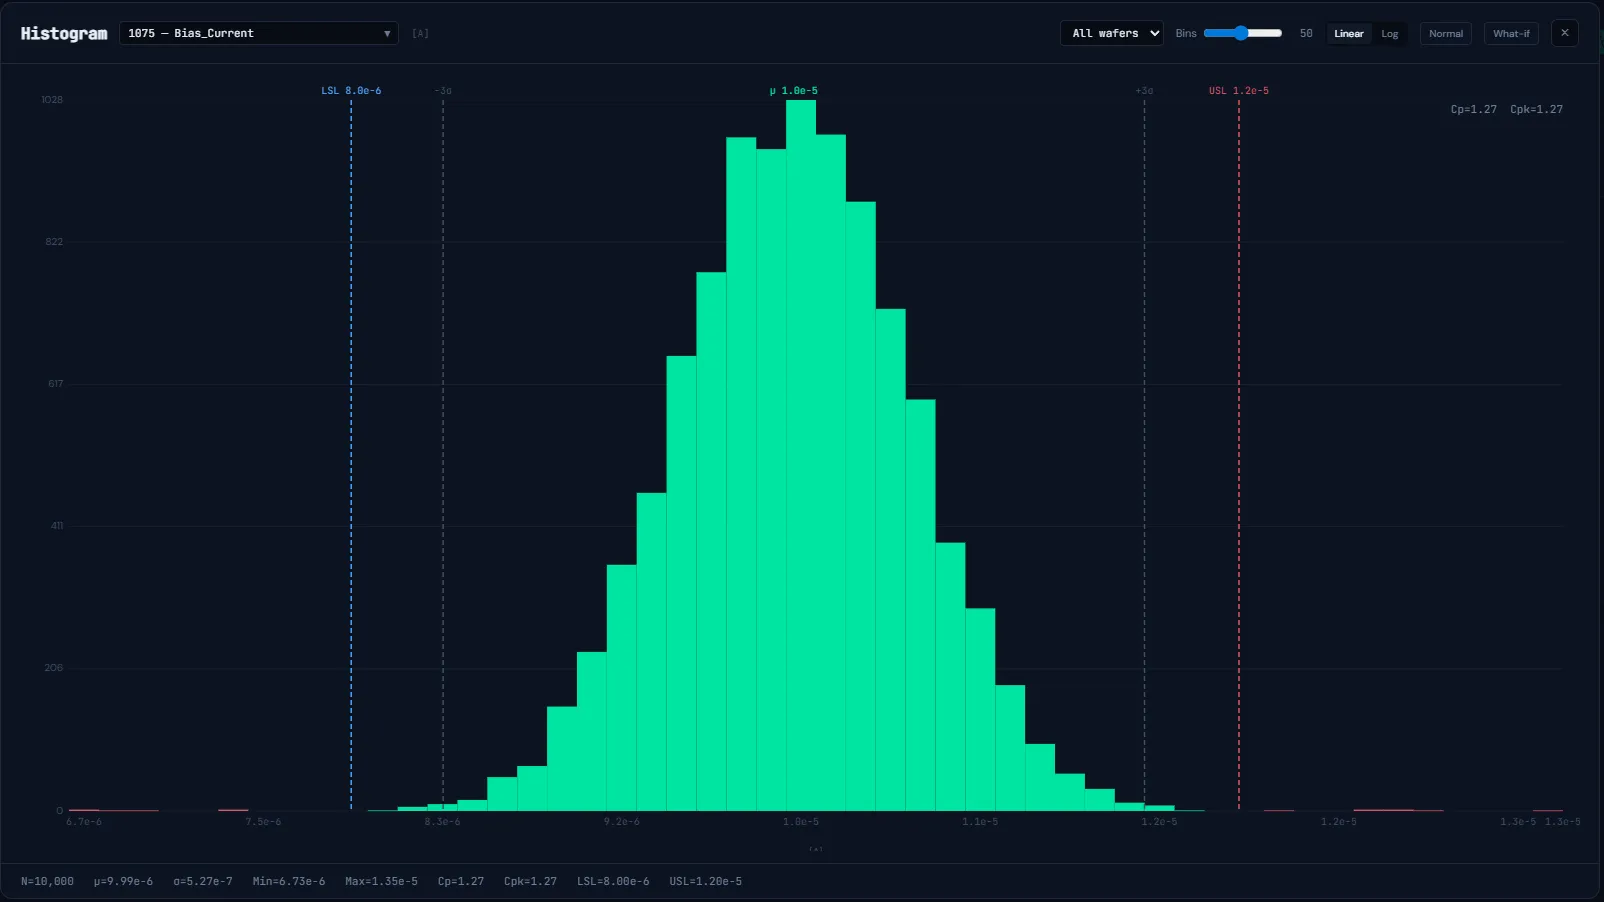Click the USL 1.2e-5 marker label

tap(1239, 90)
